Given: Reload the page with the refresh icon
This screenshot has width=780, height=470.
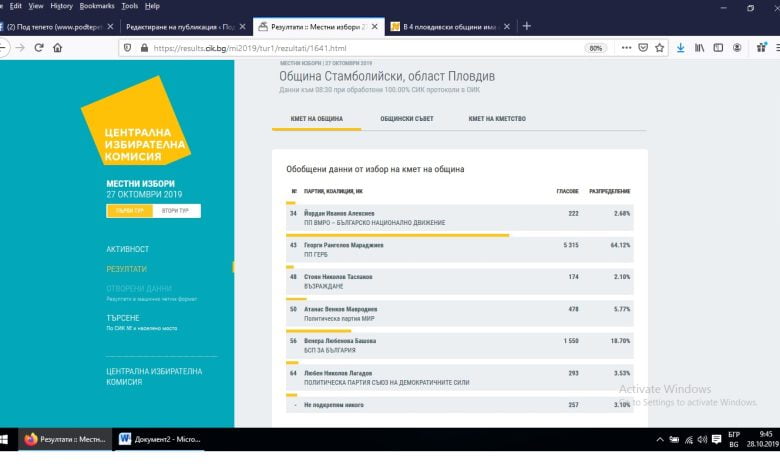Looking at the screenshot, I should coord(39,48).
